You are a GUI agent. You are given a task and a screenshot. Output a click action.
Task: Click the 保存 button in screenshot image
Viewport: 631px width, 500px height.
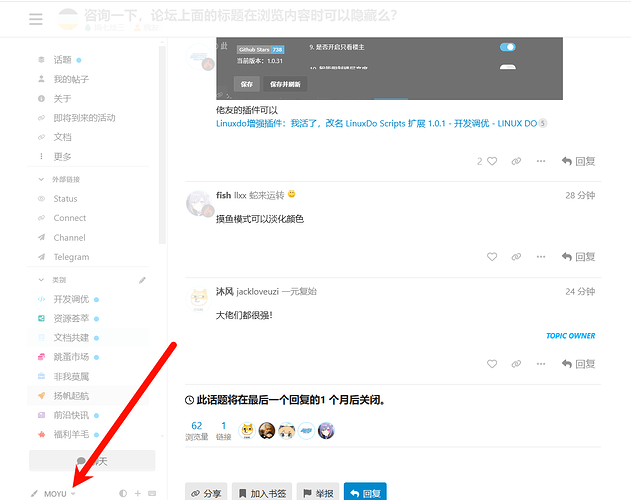click(x=247, y=84)
